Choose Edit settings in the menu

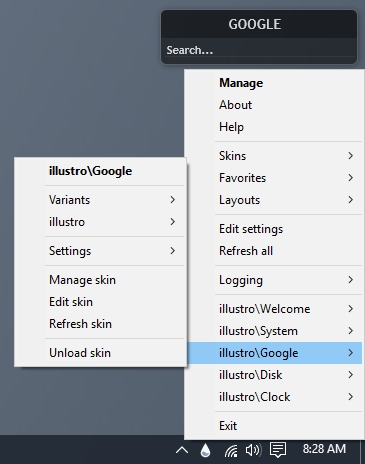274,229
